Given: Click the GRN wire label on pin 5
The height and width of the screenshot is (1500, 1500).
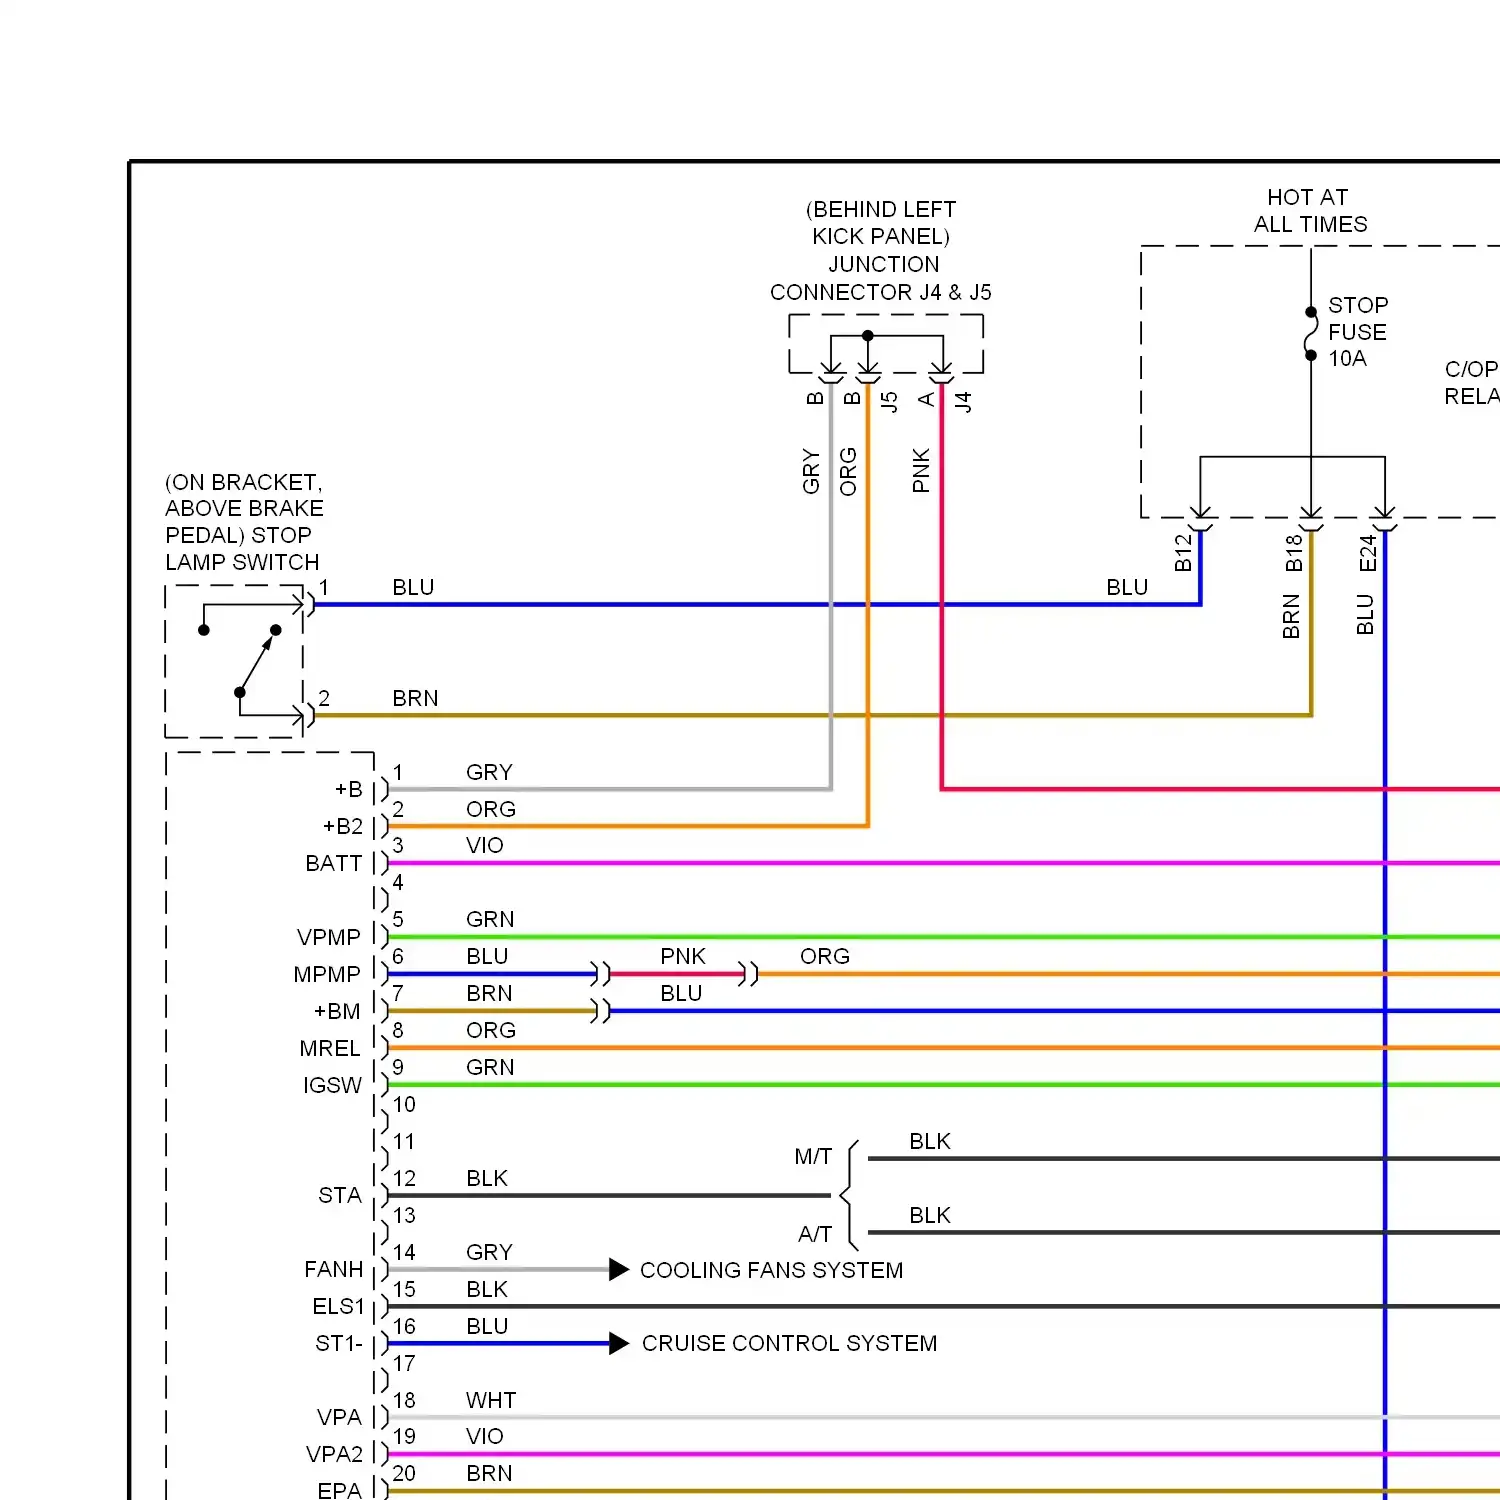Looking at the screenshot, I should coord(490,920).
